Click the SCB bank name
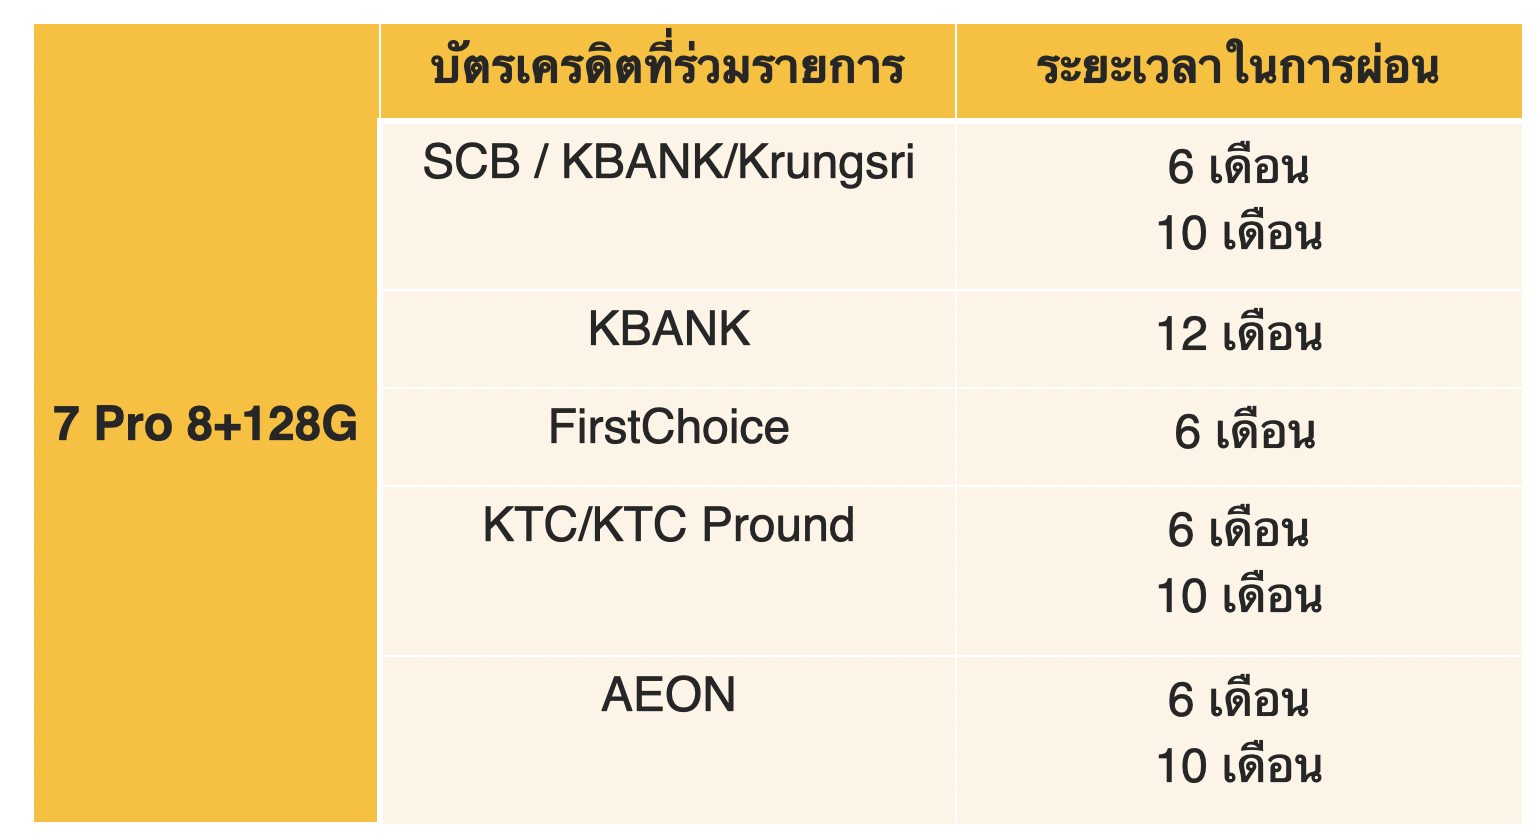The width and height of the screenshot is (1540, 840). pos(471,162)
